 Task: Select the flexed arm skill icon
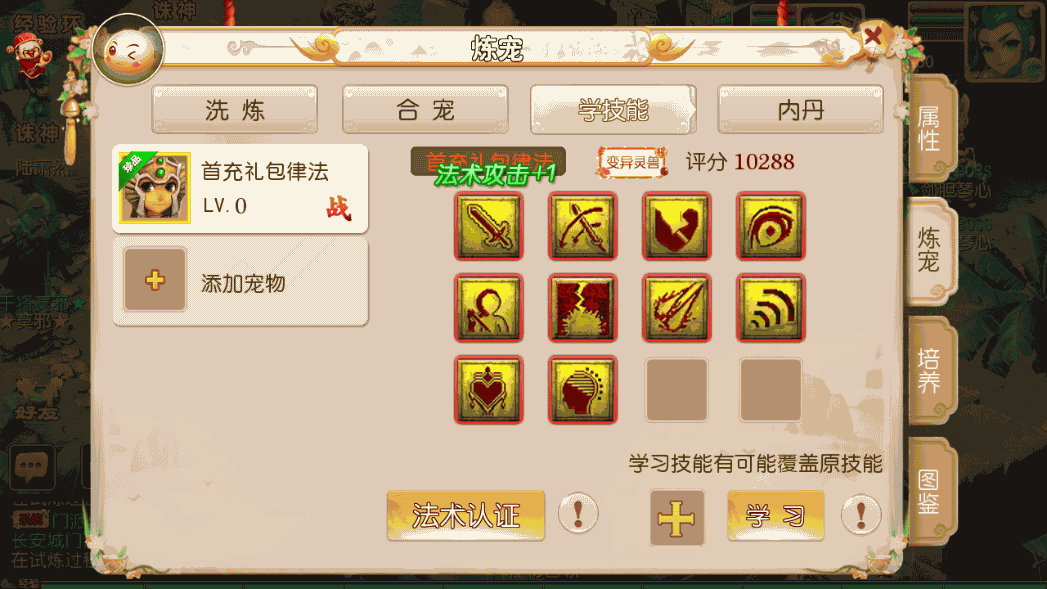pos(676,226)
